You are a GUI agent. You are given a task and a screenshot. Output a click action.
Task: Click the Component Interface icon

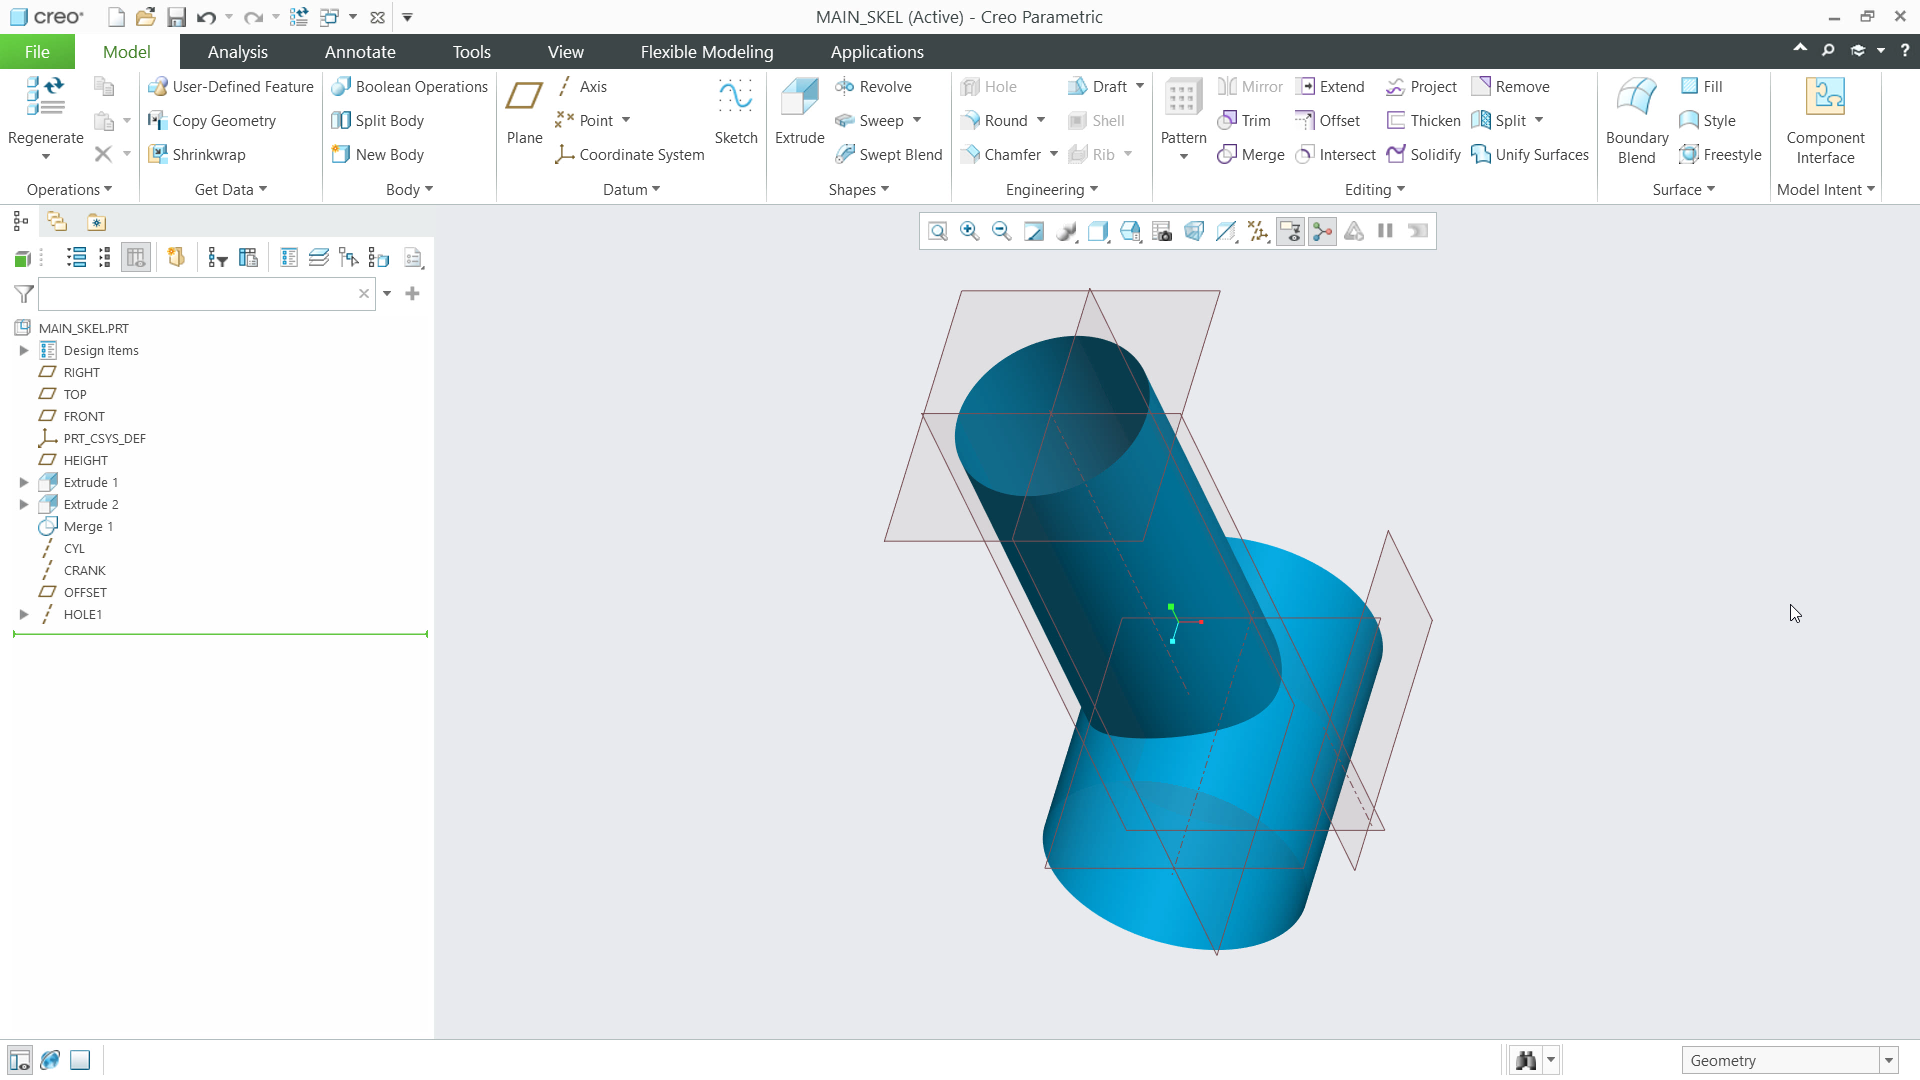1825,97
